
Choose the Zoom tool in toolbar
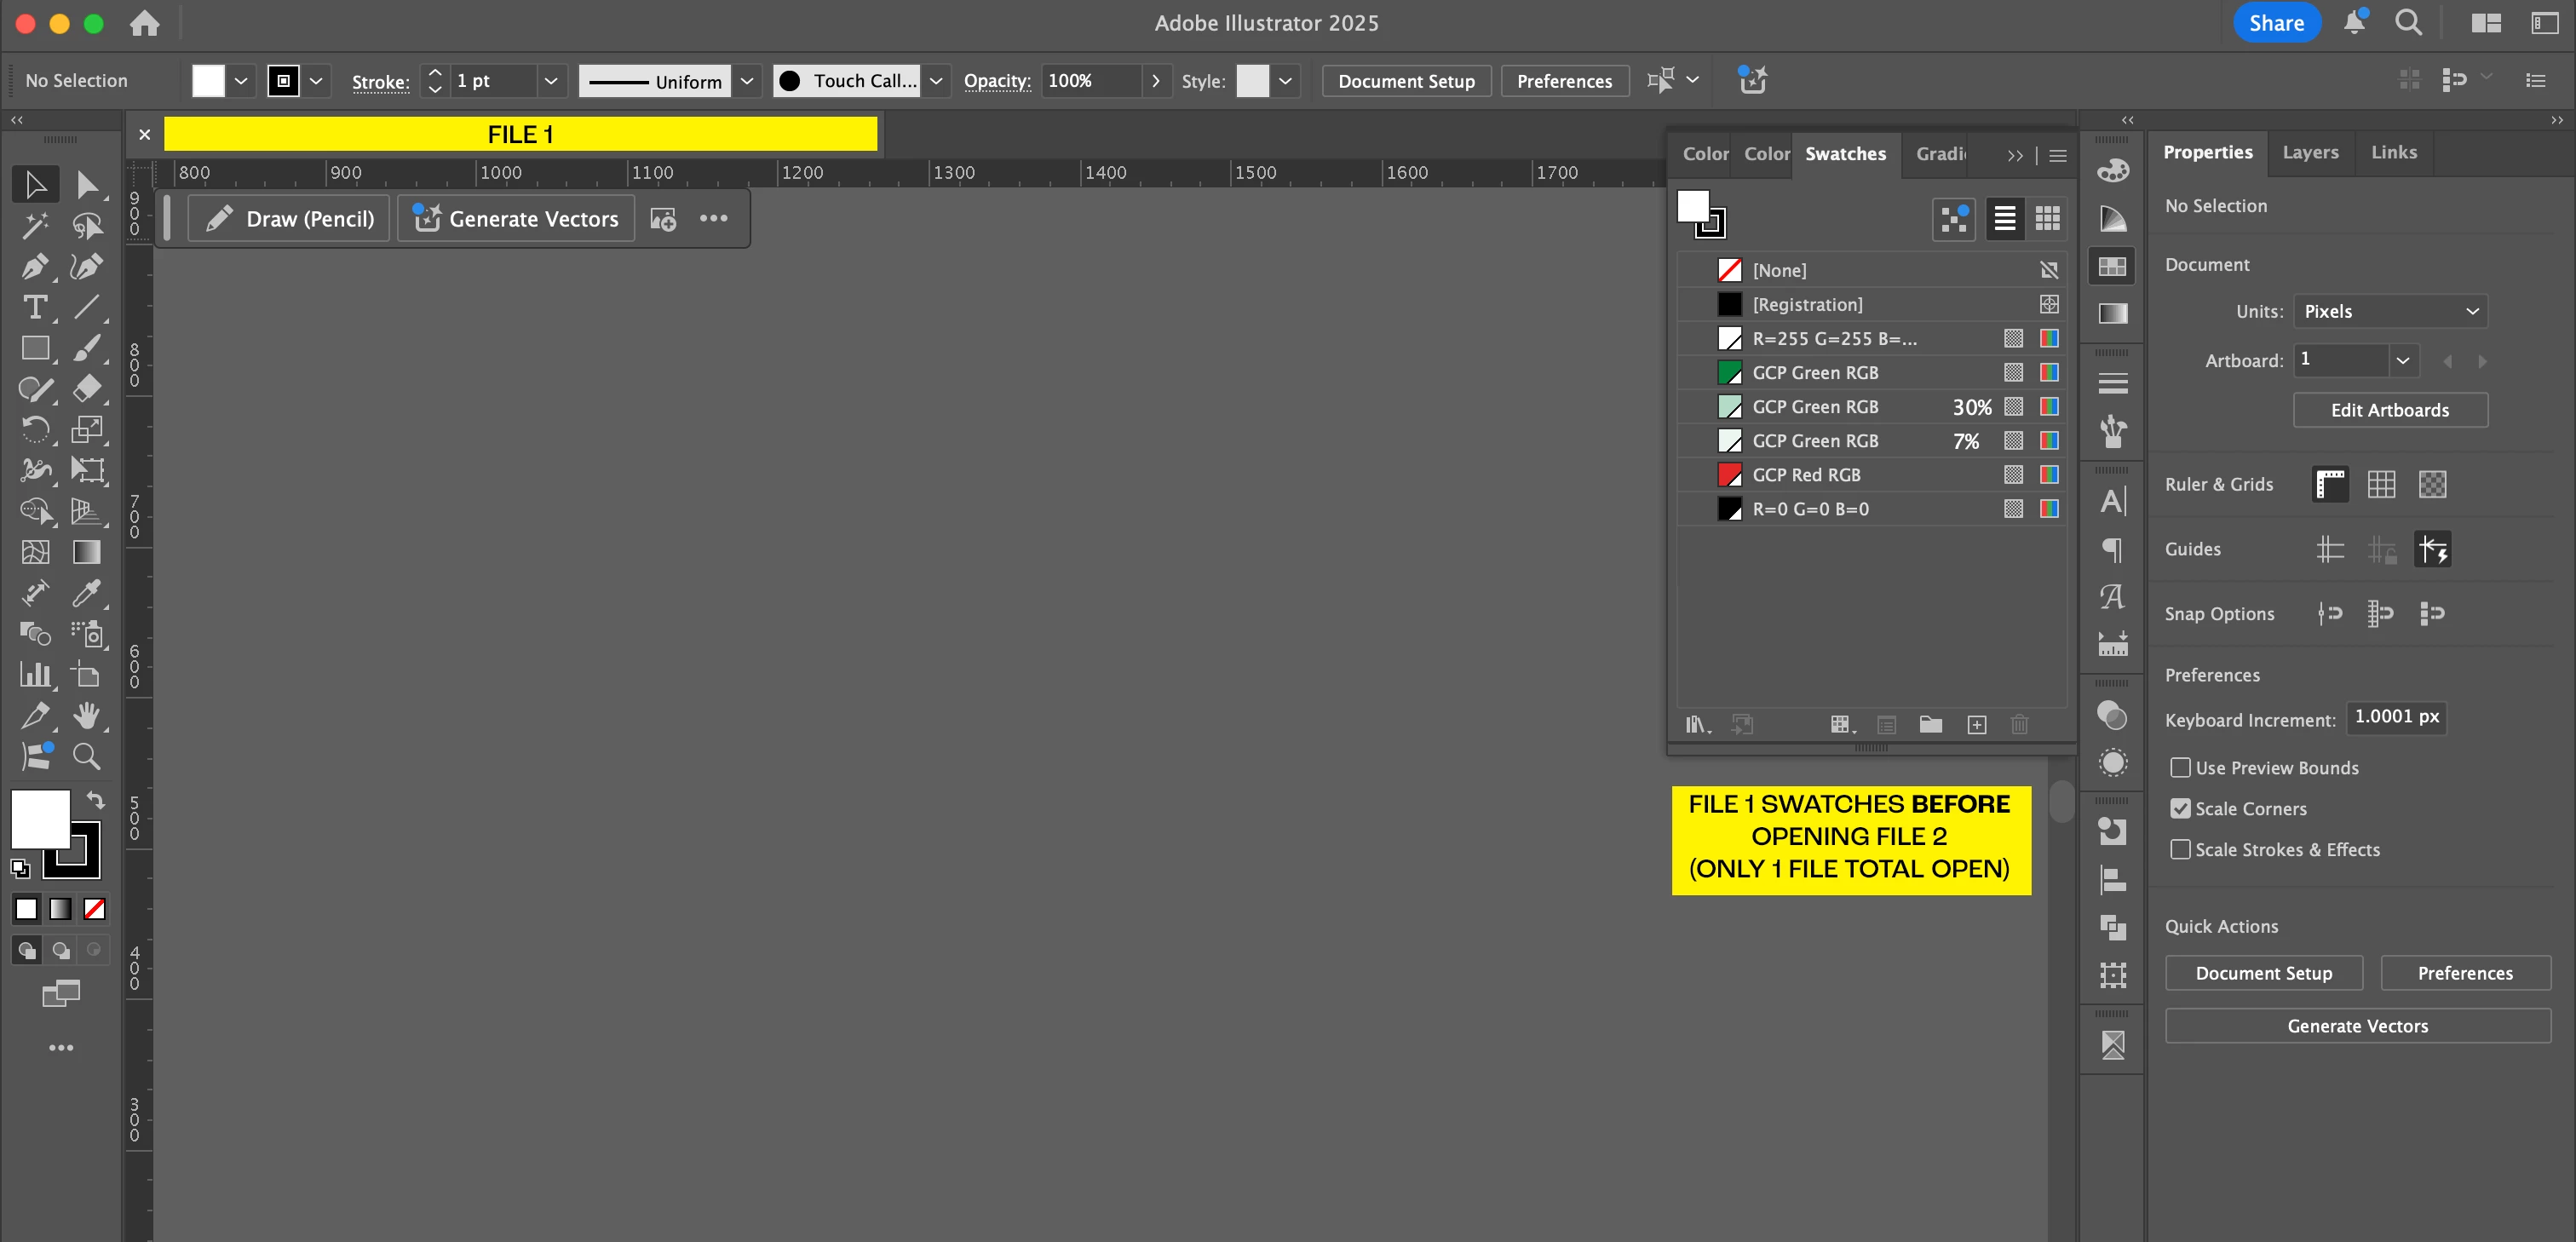coord(86,757)
